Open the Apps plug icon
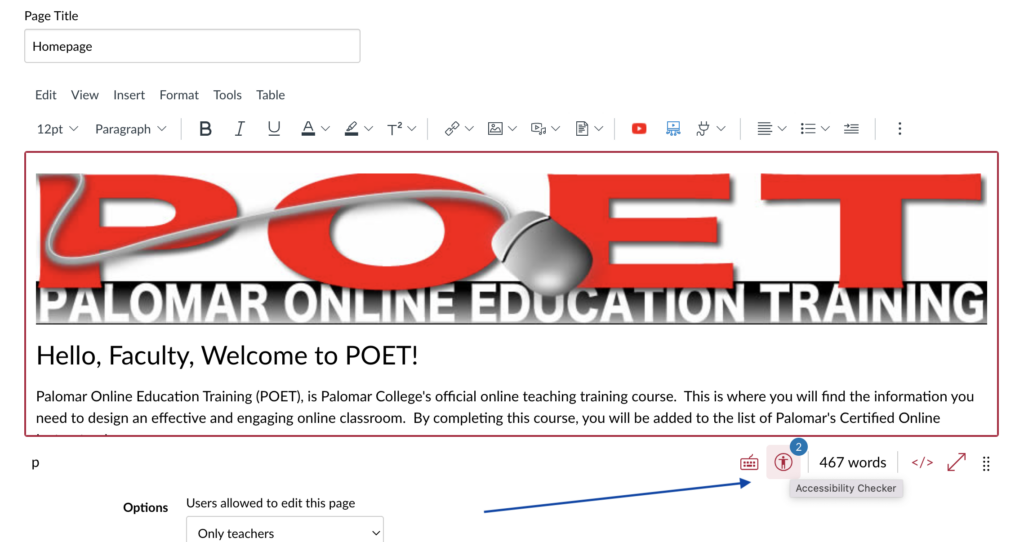Screen dimensions: 1024x542 point(703,129)
